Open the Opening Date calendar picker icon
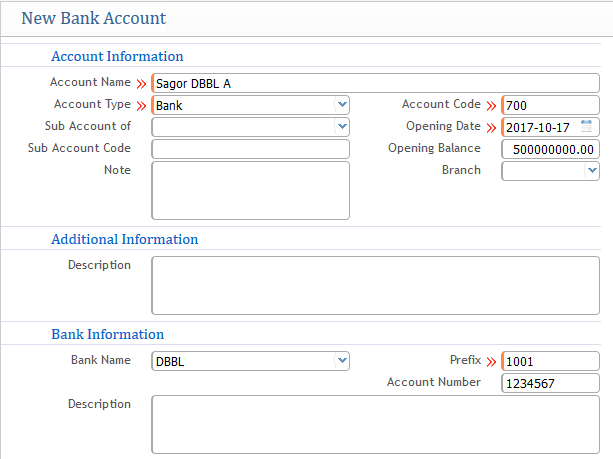Image resolution: width=613 pixels, height=459 pixels. coord(586,127)
